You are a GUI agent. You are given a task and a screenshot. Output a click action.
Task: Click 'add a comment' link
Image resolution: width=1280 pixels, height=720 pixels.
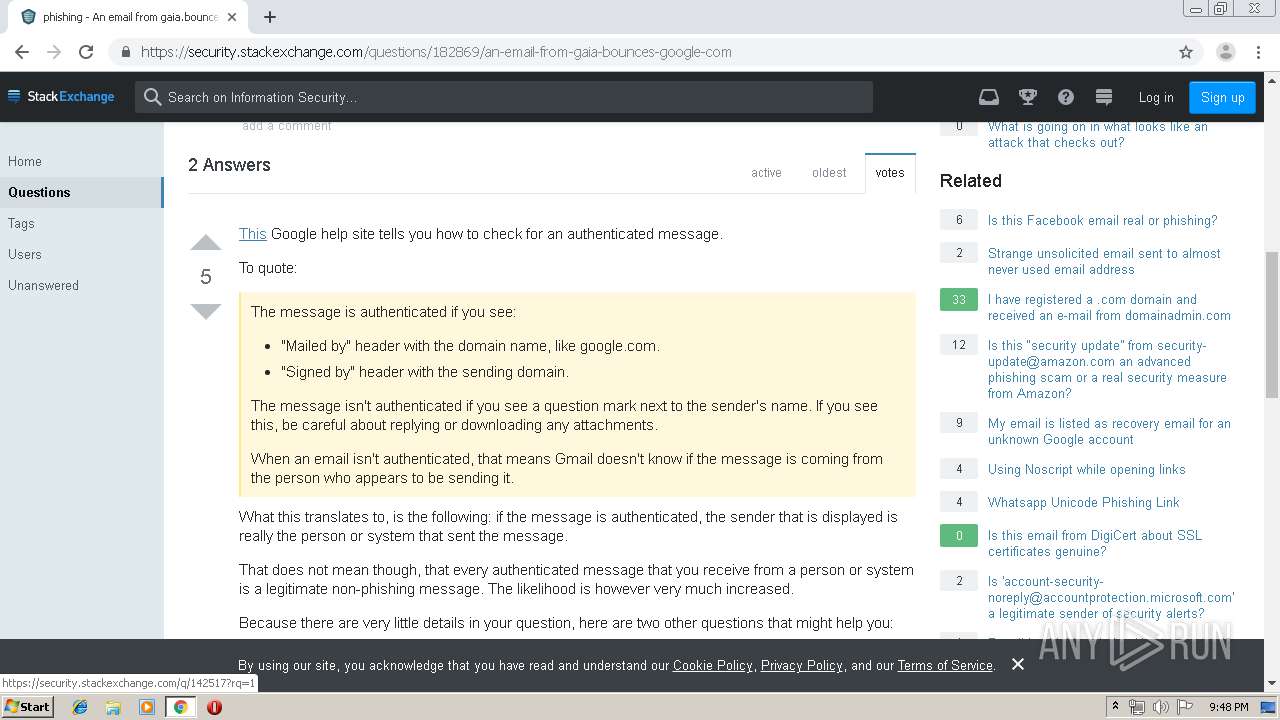pyautogui.click(x=286, y=126)
